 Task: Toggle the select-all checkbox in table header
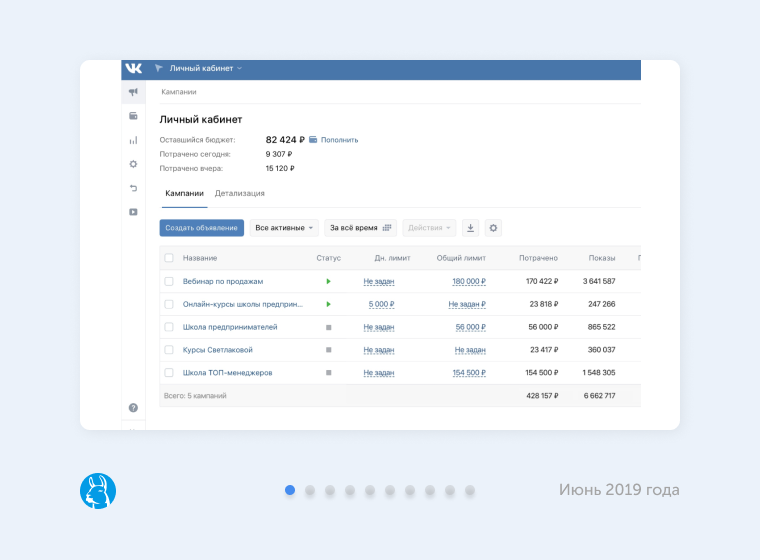169,258
